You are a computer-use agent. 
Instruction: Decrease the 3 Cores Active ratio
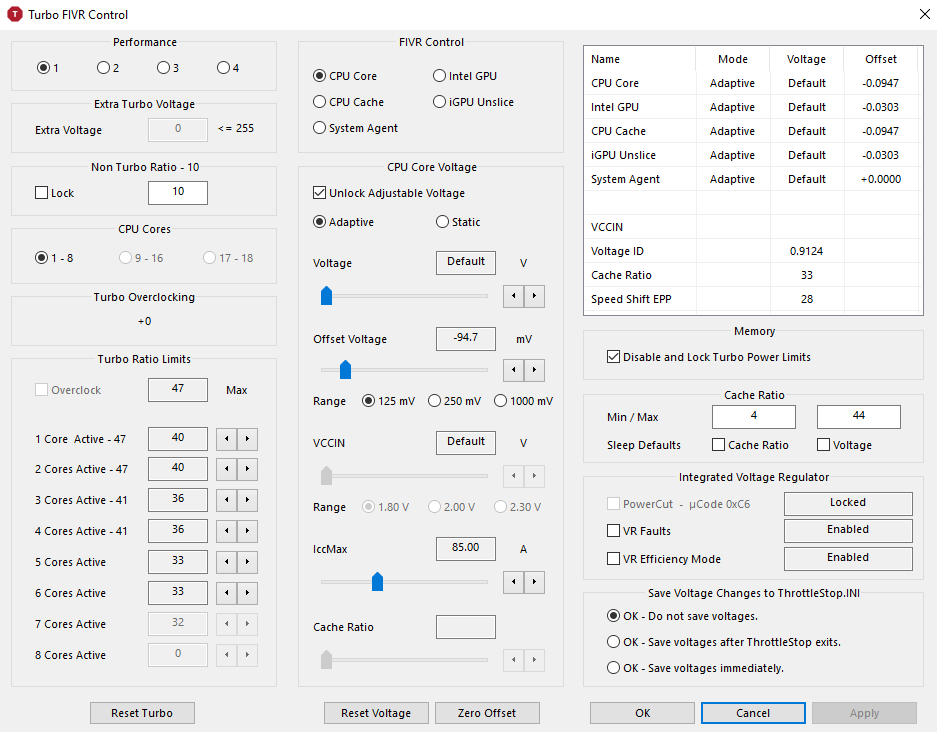(227, 501)
